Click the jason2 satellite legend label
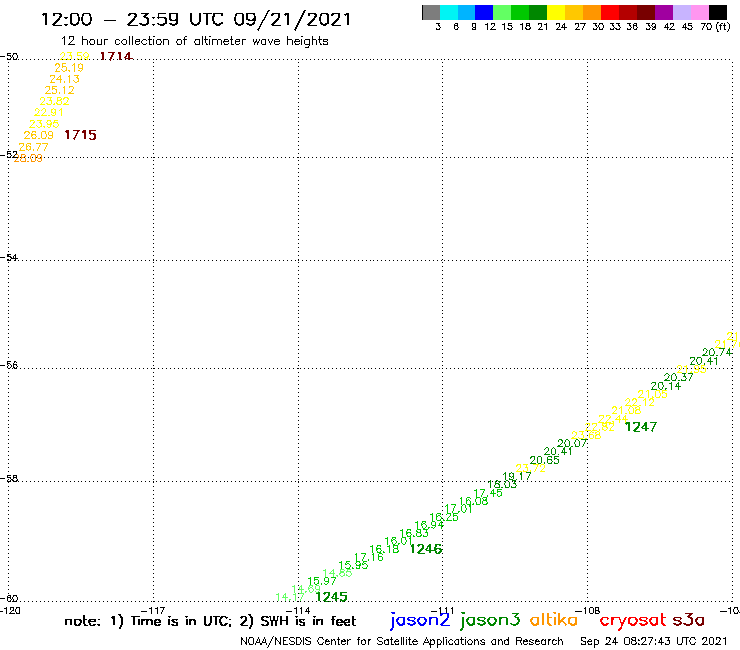Screen dimensions: 740x650 pos(420,620)
